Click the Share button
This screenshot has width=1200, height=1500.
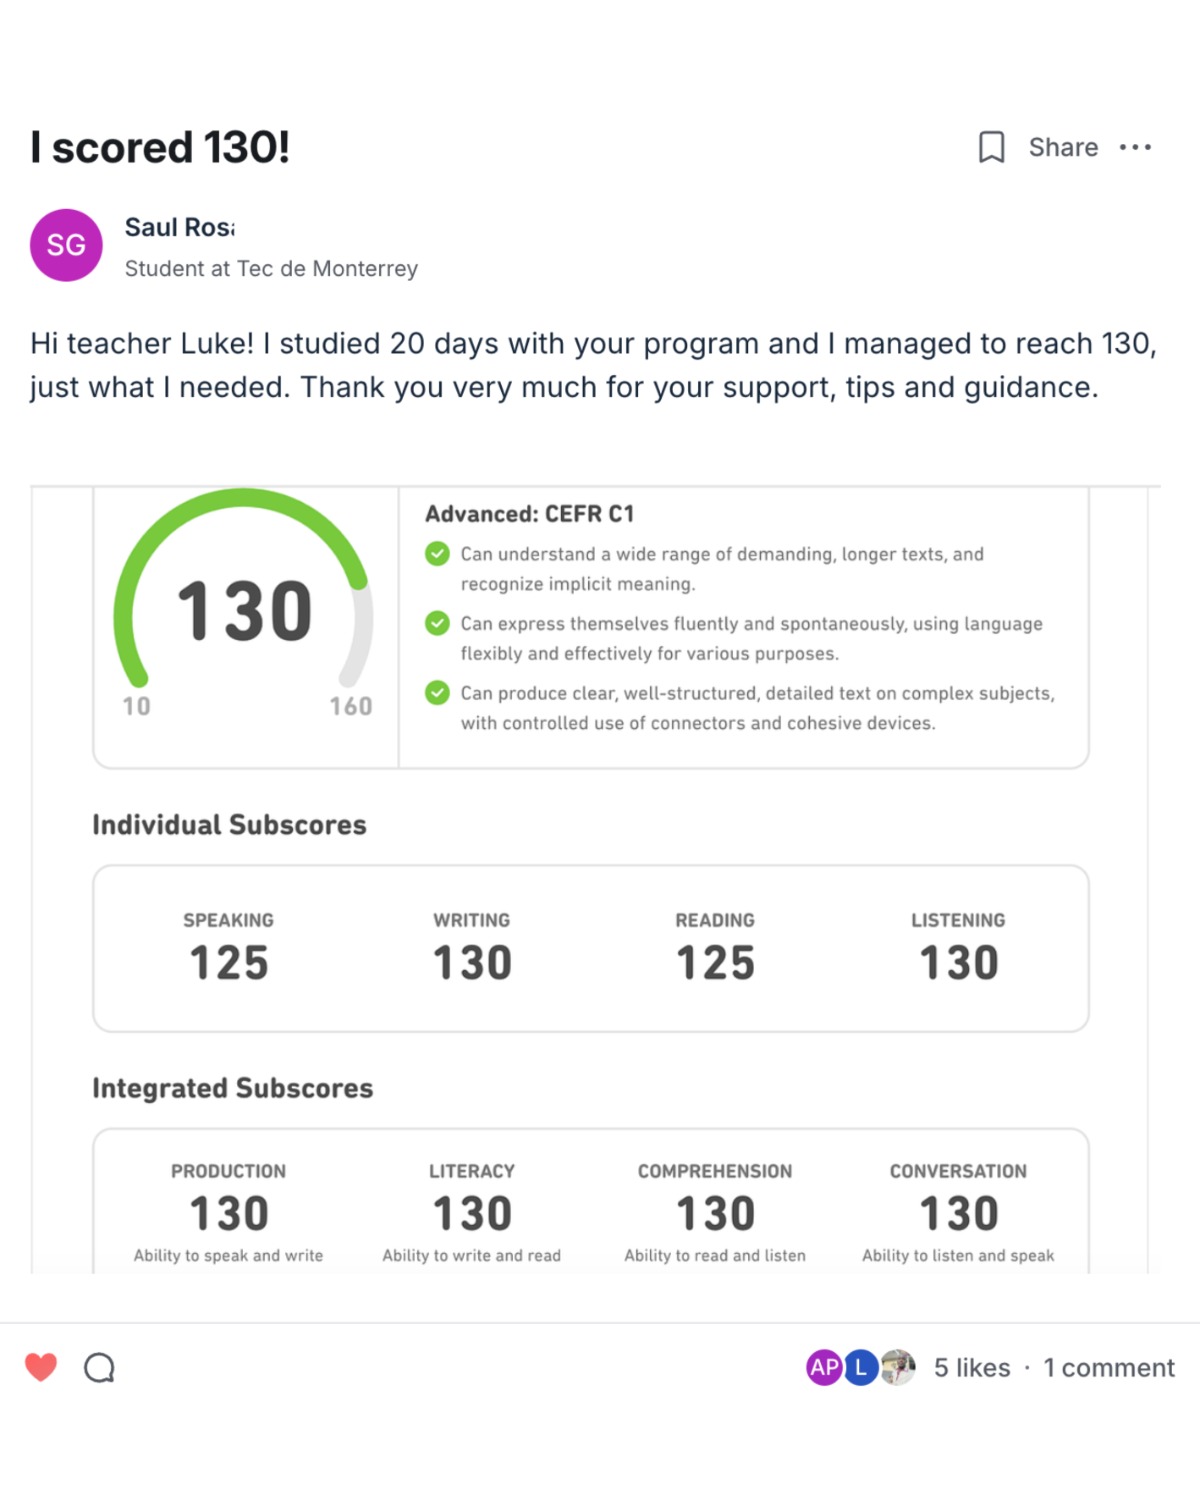1063,147
